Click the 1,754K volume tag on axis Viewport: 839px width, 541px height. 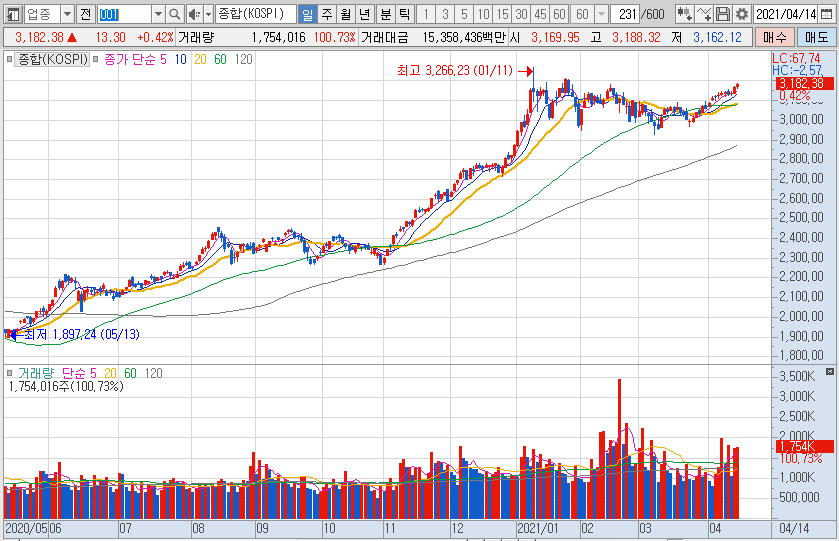point(804,446)
